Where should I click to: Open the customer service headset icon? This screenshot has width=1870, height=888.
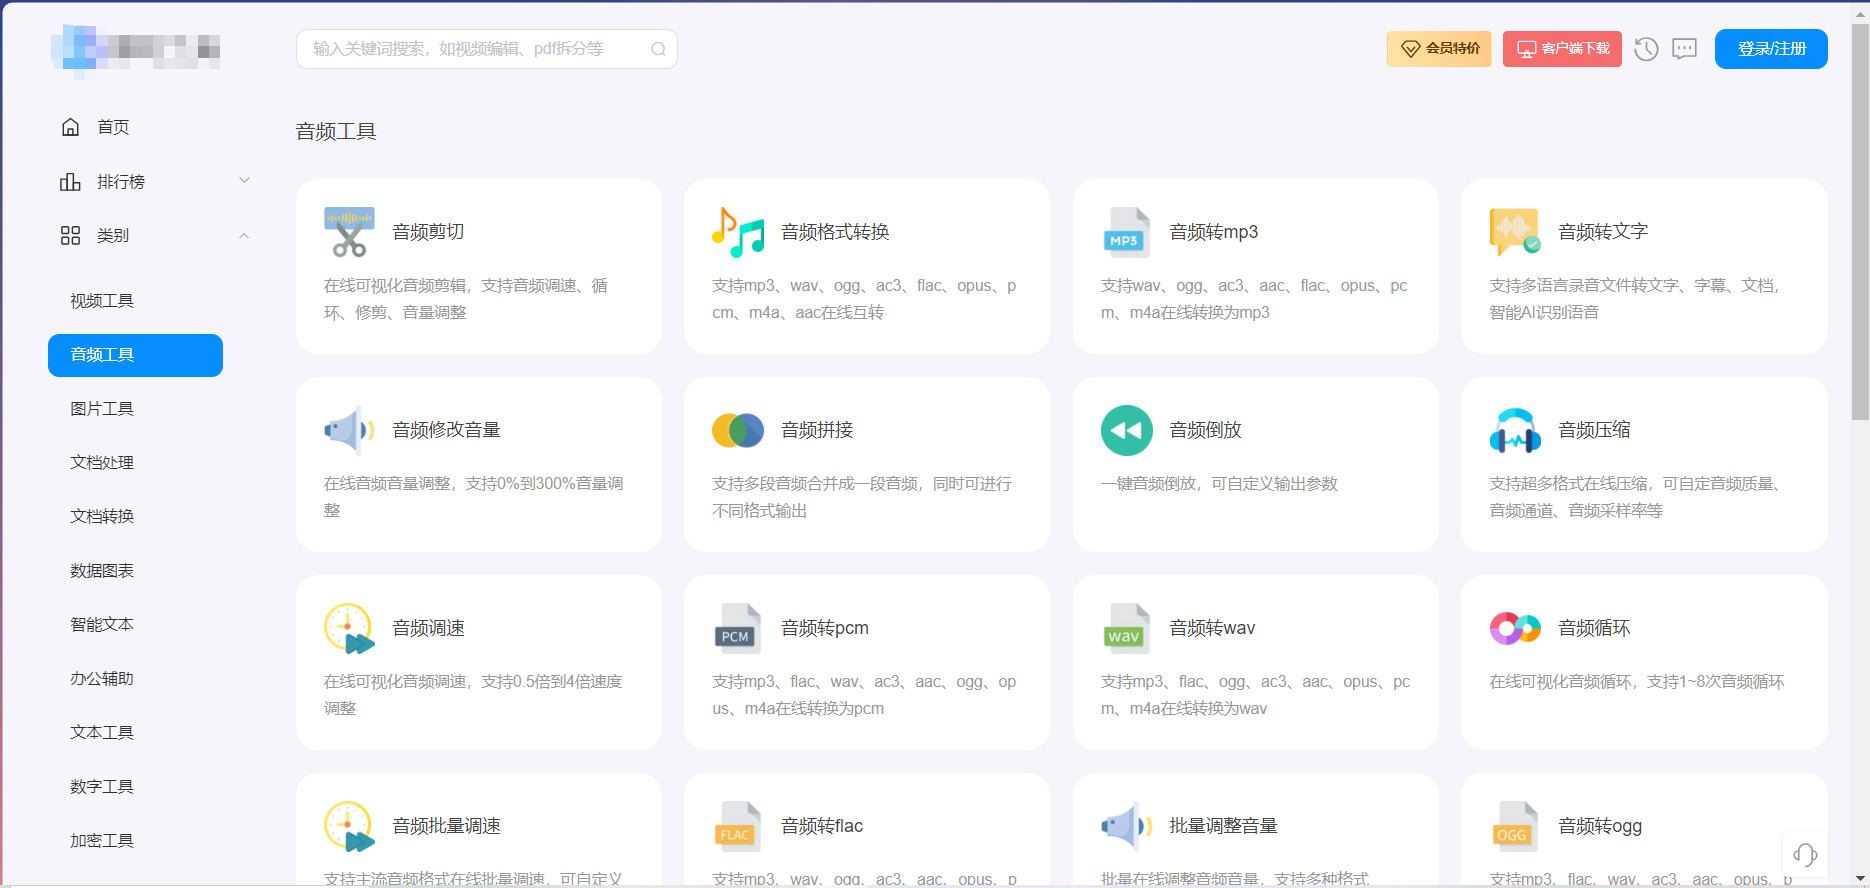point(1805,854)
